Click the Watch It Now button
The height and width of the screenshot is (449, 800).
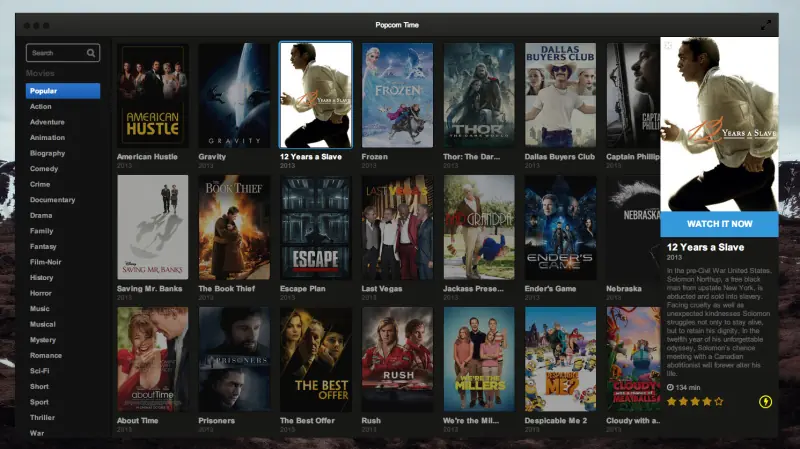(719, 224)
